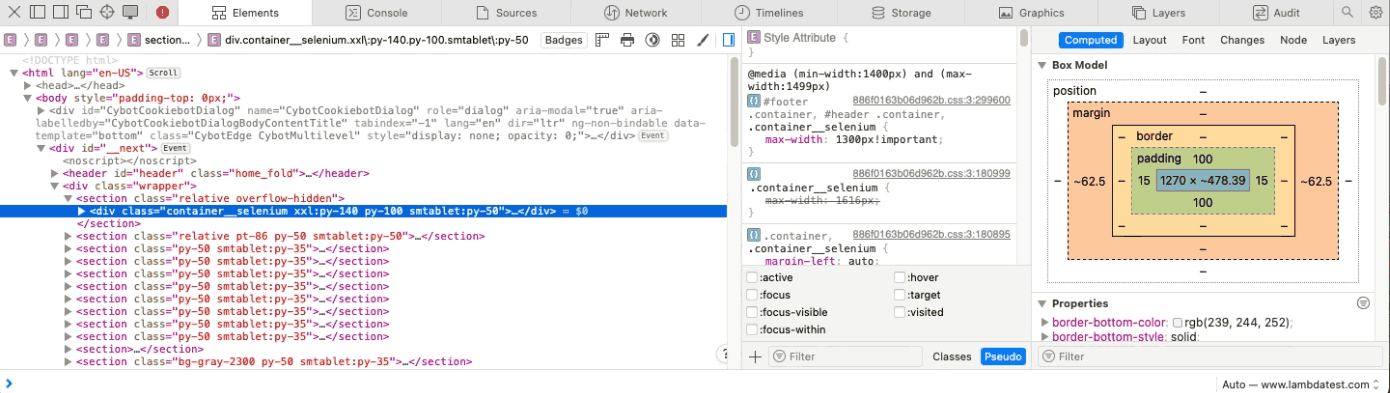Click Event badge beside div id __next
Image resolution: width=1390 pixels, height=393 pixels.
[175, 148]
